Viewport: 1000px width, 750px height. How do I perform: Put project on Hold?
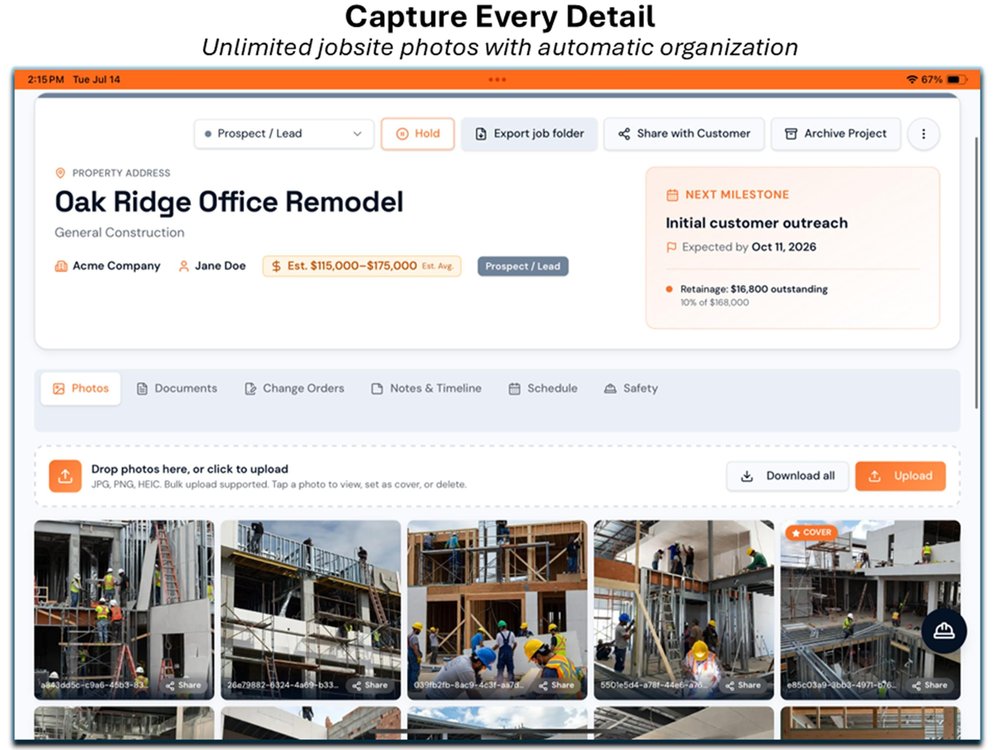click(x=418, y=134)
